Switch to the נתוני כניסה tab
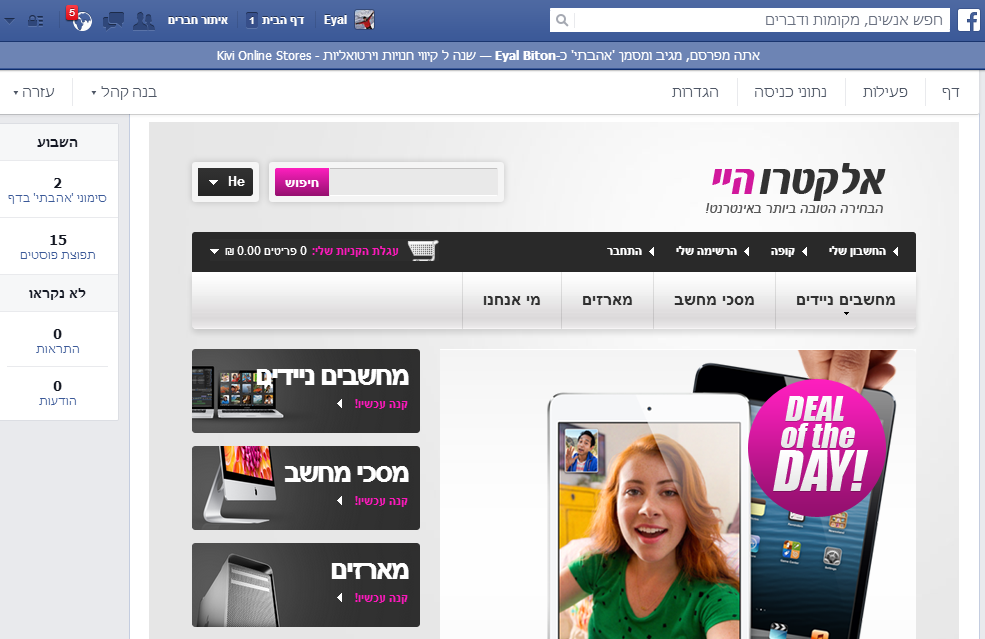 (790, 92)
